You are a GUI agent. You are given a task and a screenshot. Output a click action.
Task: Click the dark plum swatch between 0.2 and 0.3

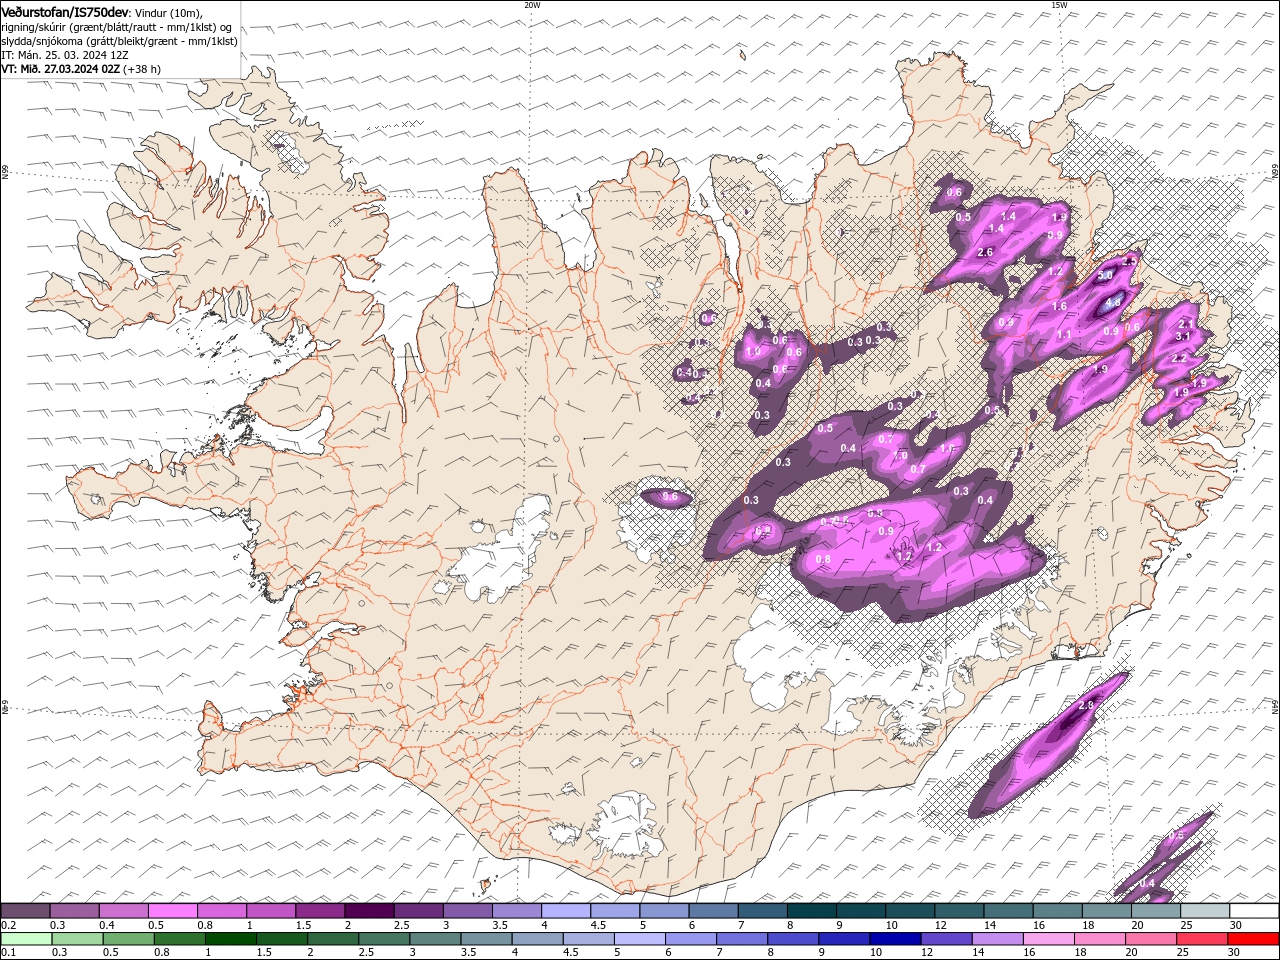pyautogui.click(x=25, y=911)
